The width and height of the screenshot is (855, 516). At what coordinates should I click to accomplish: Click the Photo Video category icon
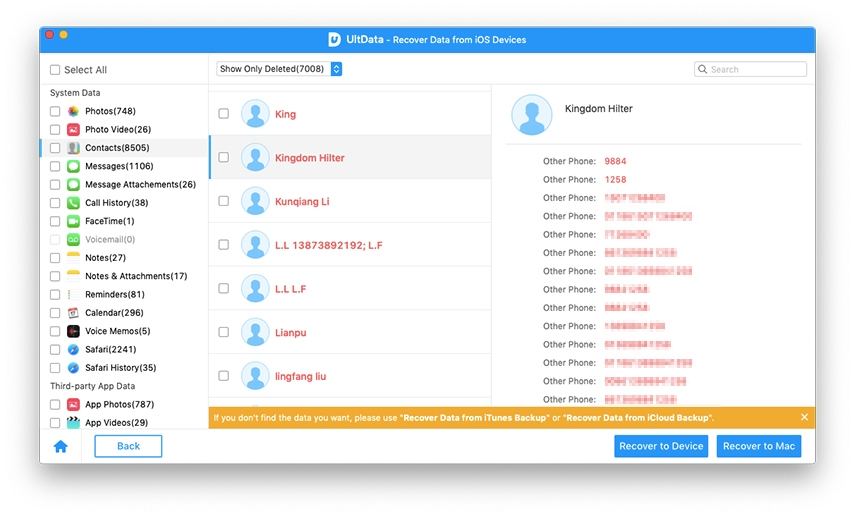[x=73, y=130]
